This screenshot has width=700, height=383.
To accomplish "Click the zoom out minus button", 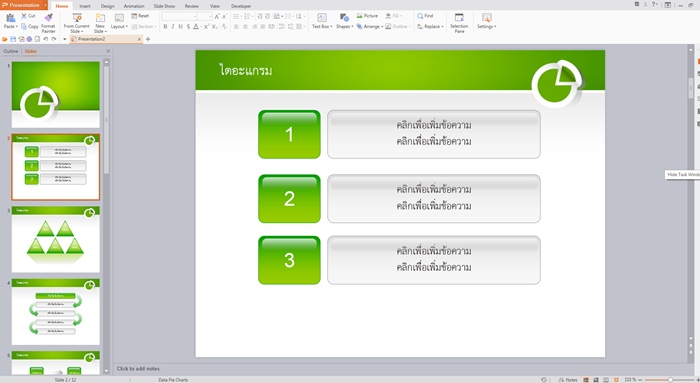I will coord(640,380).
